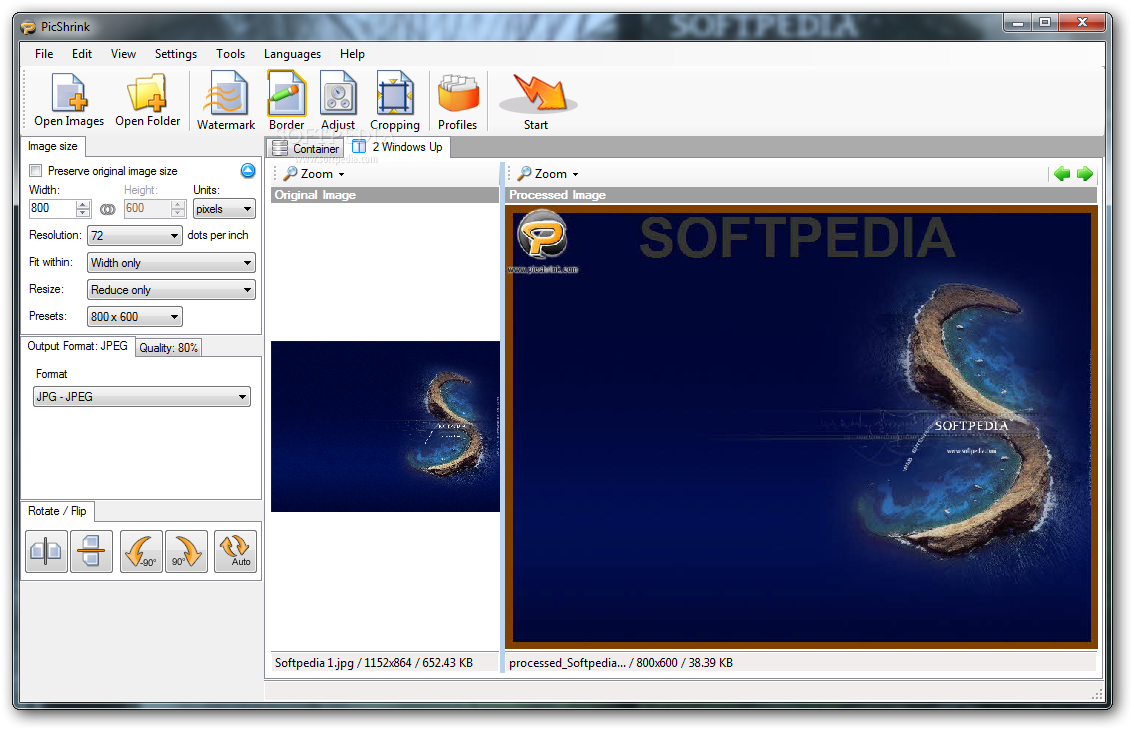Select the Image size tab
This screenshot has width=1133, height=730.
(x=53, y=146)
